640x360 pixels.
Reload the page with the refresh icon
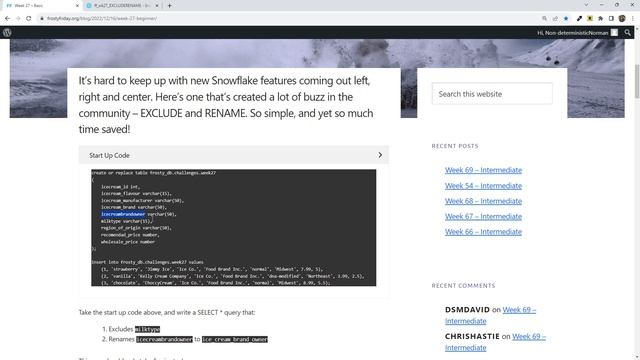coord(29,18)
